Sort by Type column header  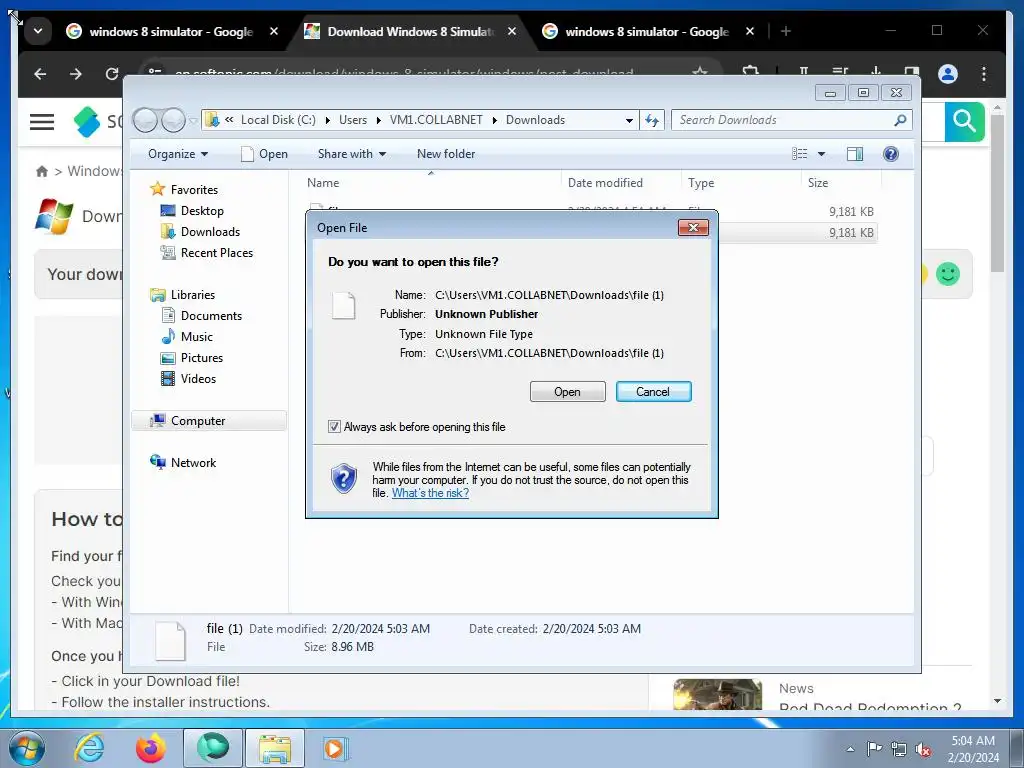pos(741,183)
